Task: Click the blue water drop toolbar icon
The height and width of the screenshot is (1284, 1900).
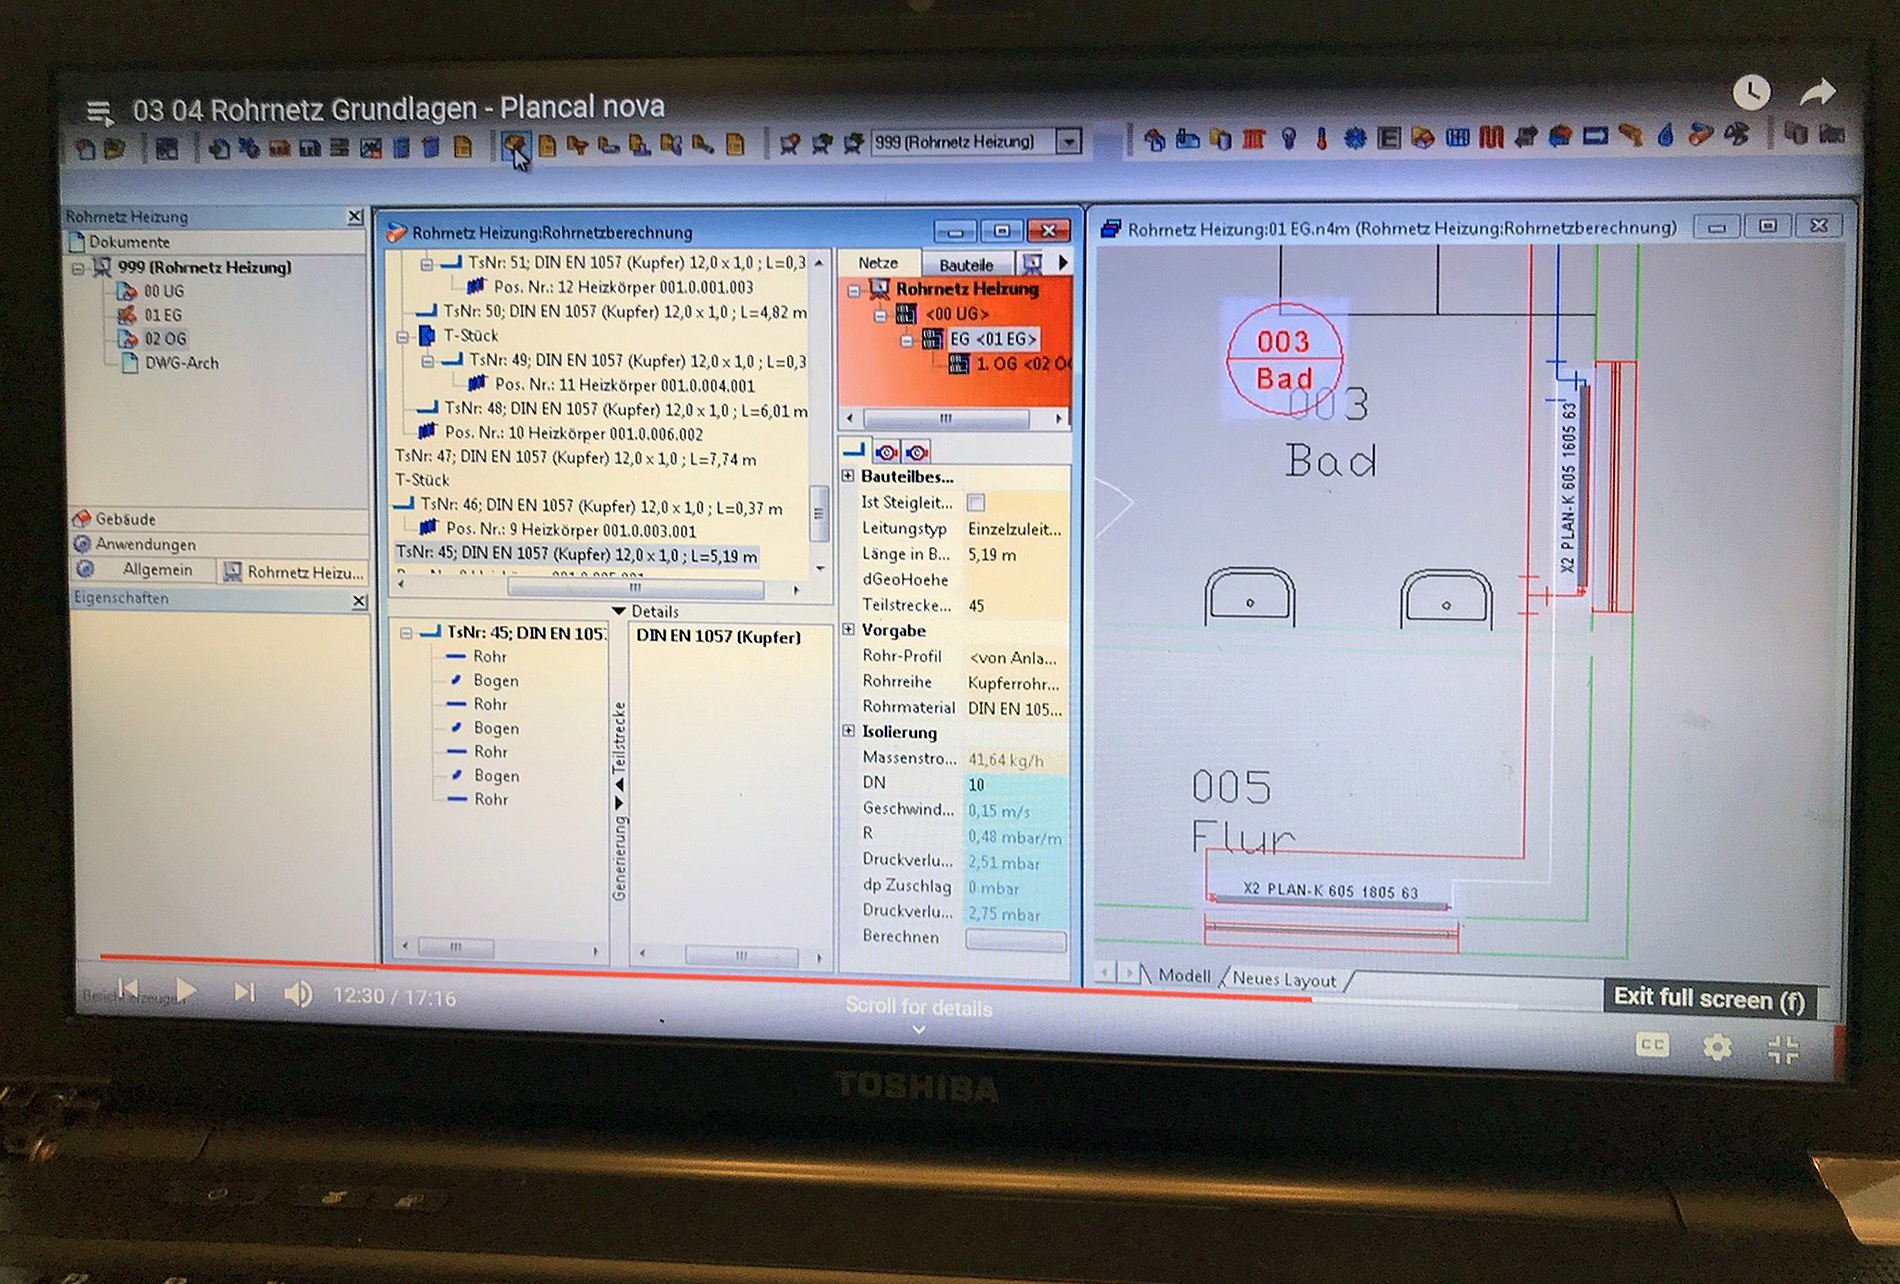Action: pos(1666,136)
